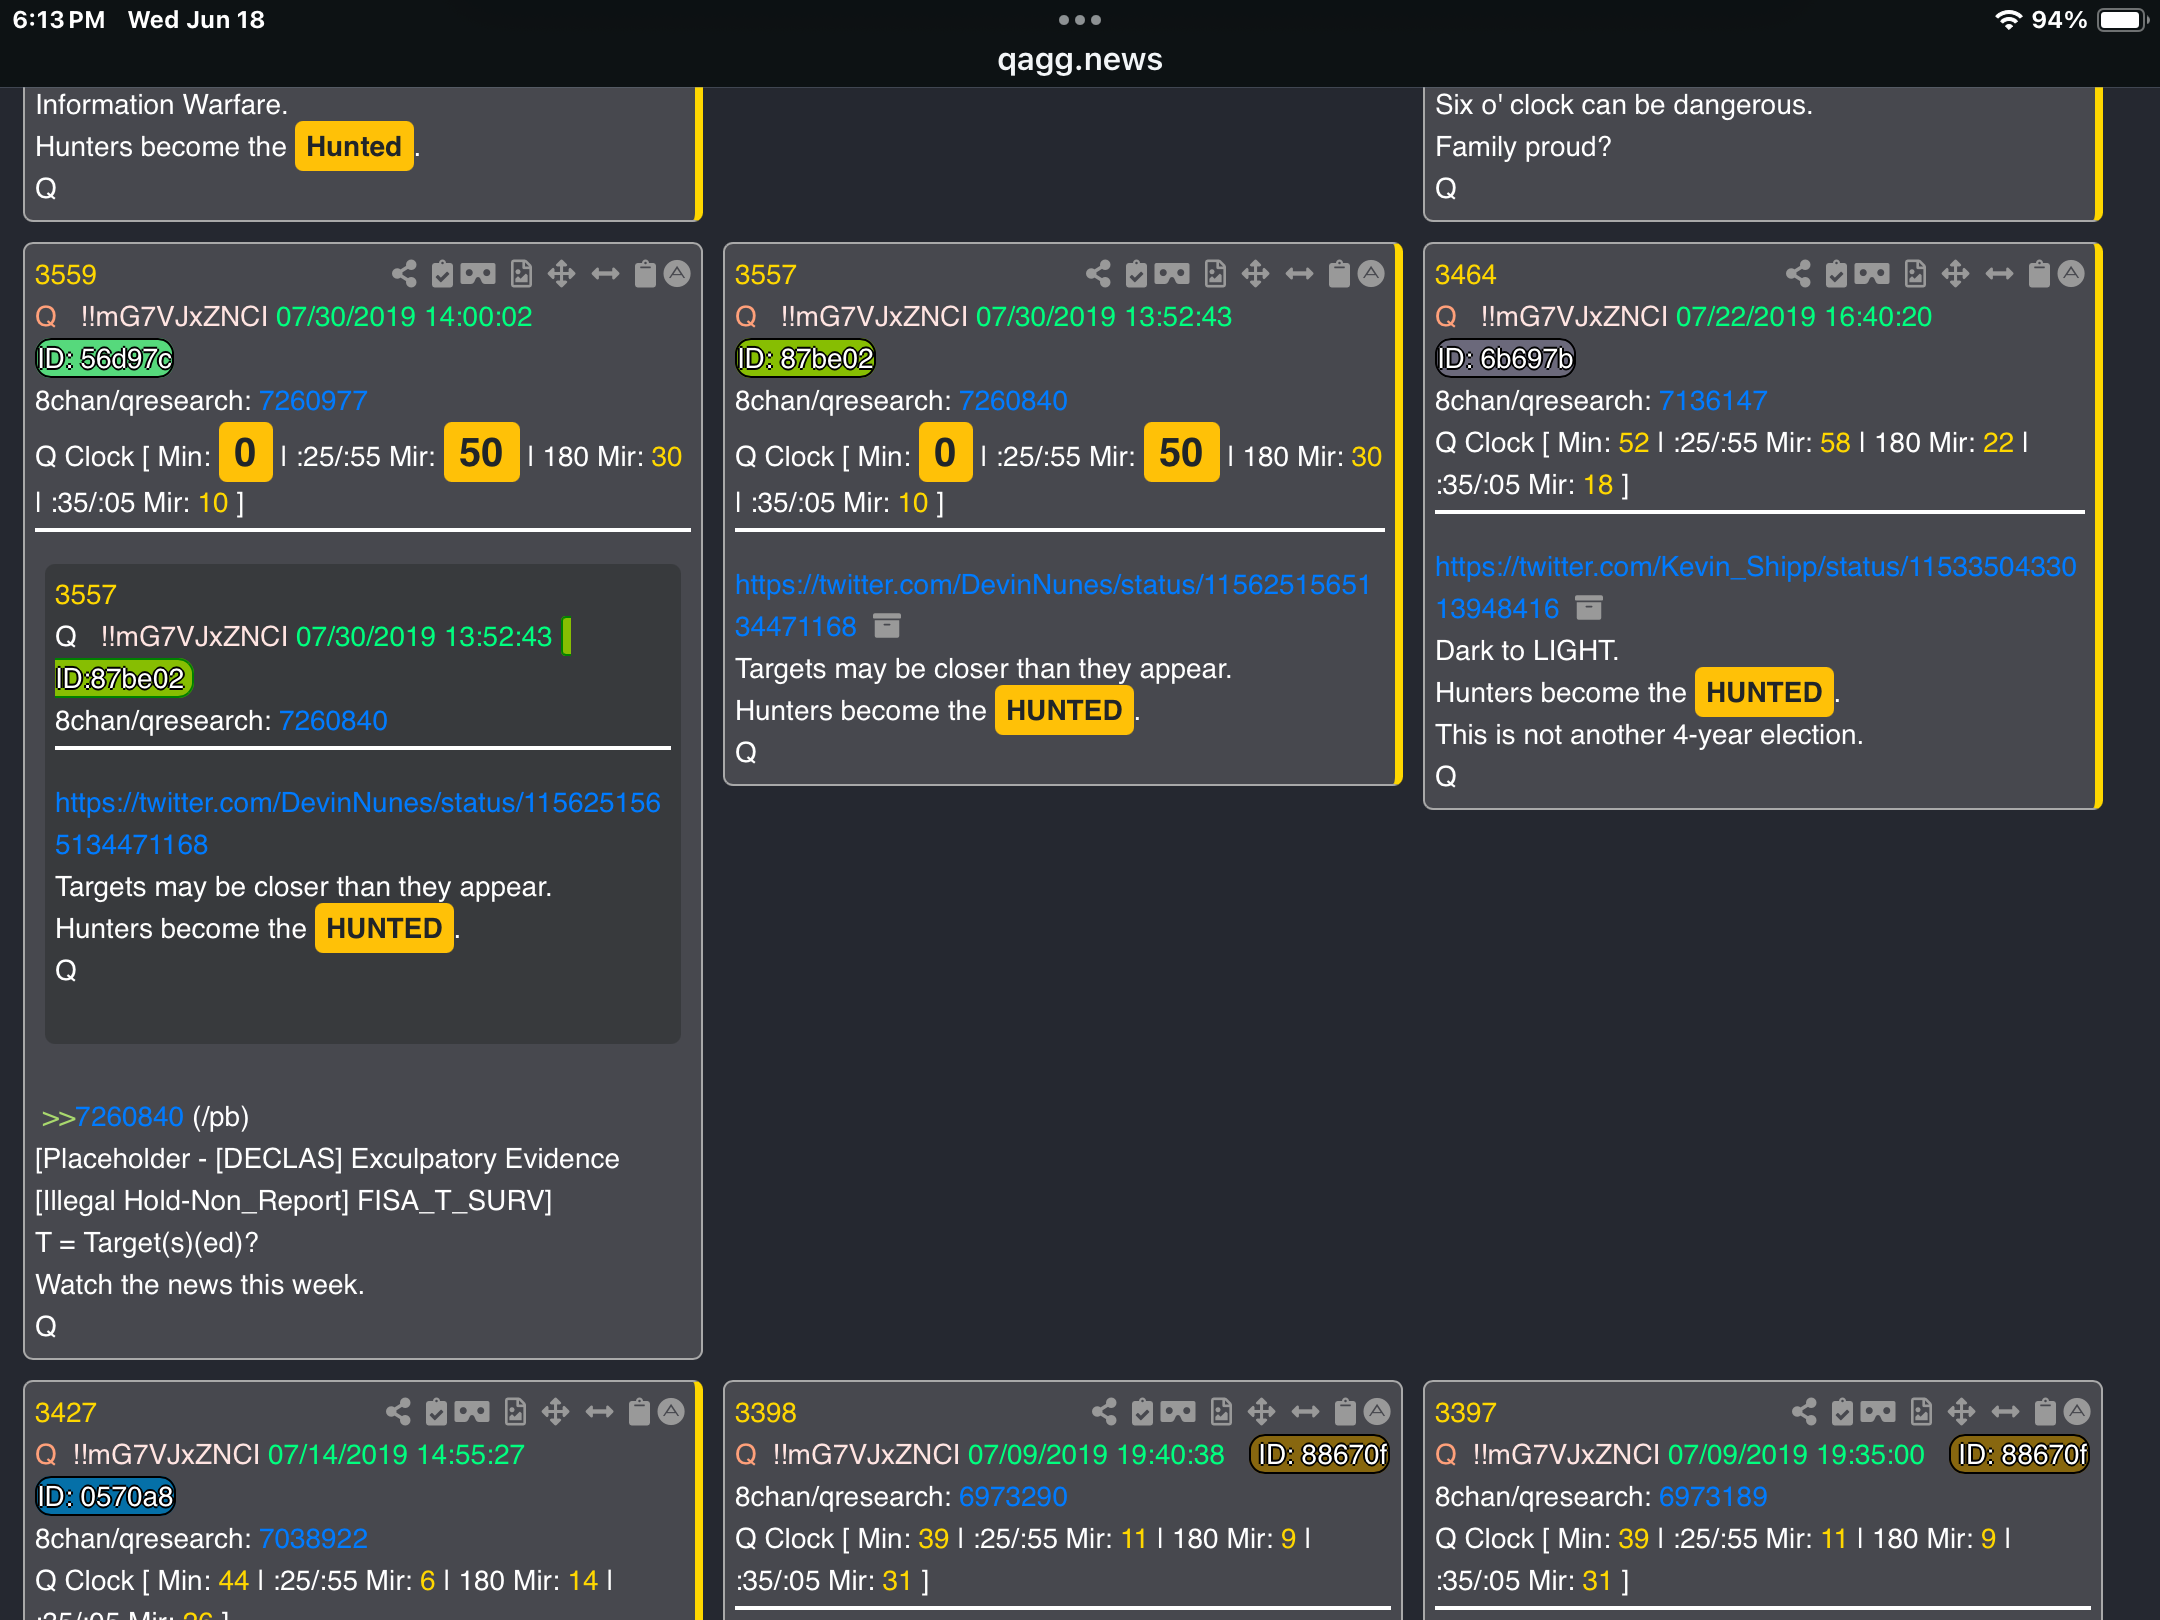Click the circled A icon on post 3559
The width and height of the screenshot is (2160, 1620).
pyautogui.click(x=677, y=273)
